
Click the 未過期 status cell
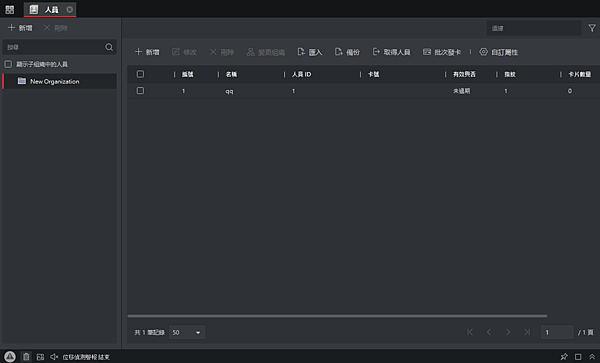point(461,91)
